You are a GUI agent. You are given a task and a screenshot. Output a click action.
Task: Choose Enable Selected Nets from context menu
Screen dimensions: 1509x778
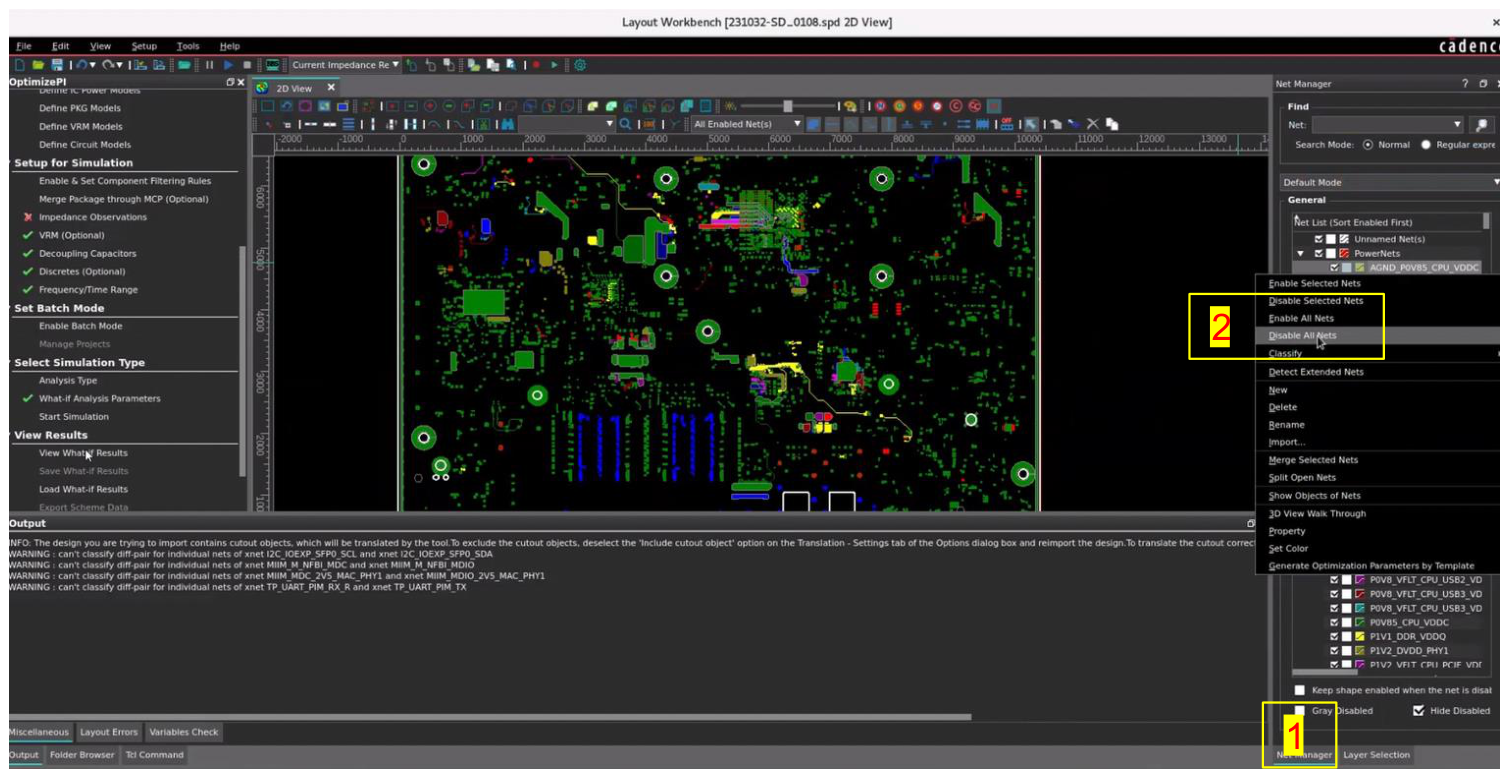(1314, 284)
